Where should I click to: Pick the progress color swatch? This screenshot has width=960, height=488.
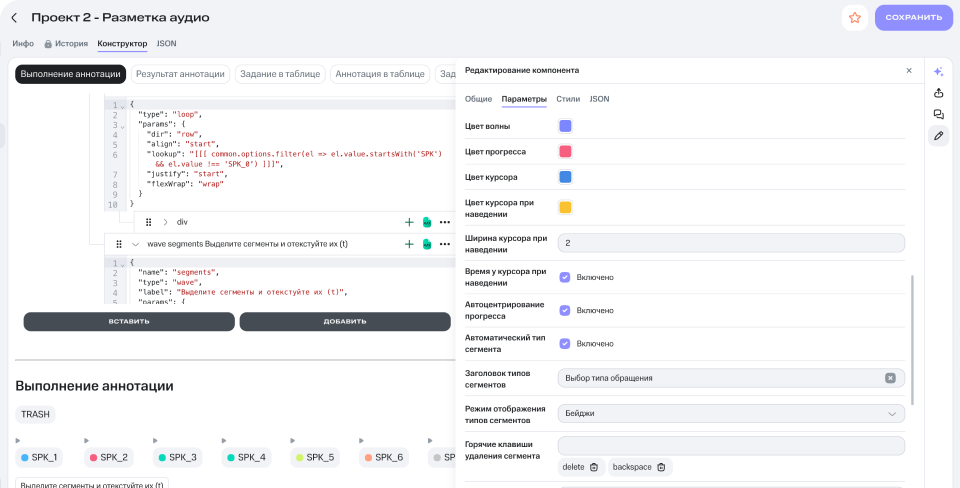[x=565, y=151]
